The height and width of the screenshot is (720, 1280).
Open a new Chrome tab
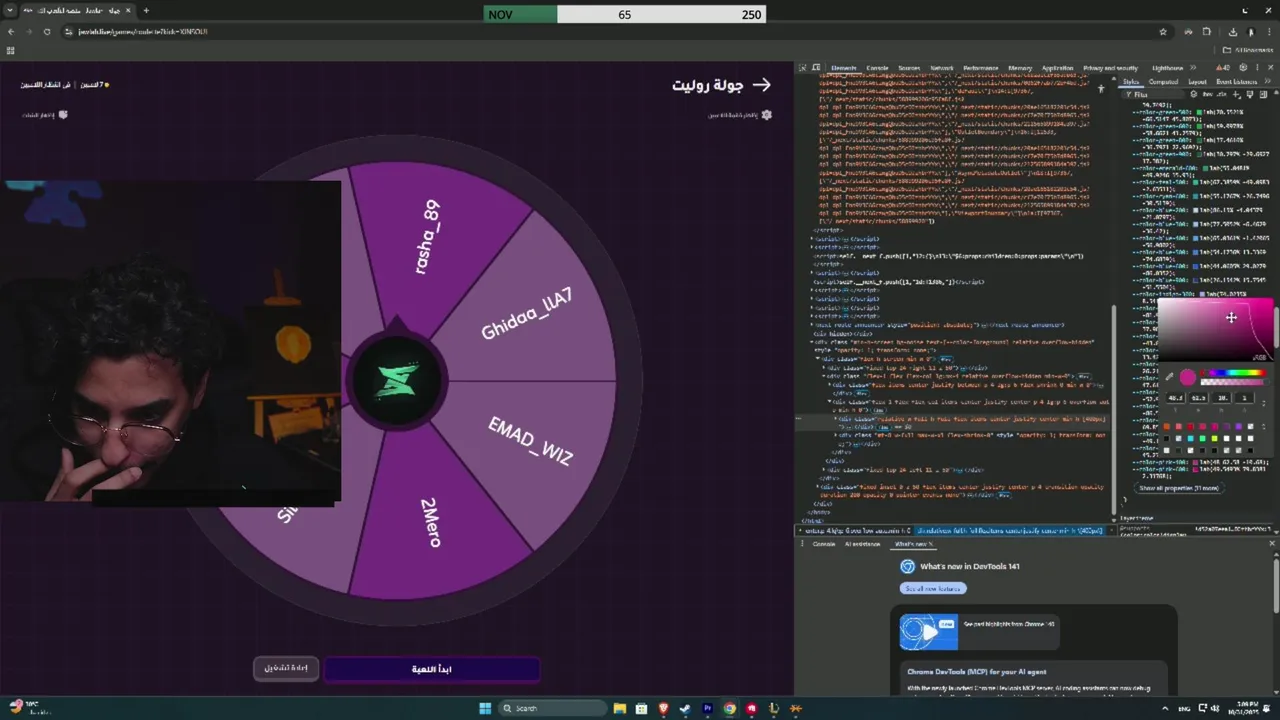tap(146, 11)
